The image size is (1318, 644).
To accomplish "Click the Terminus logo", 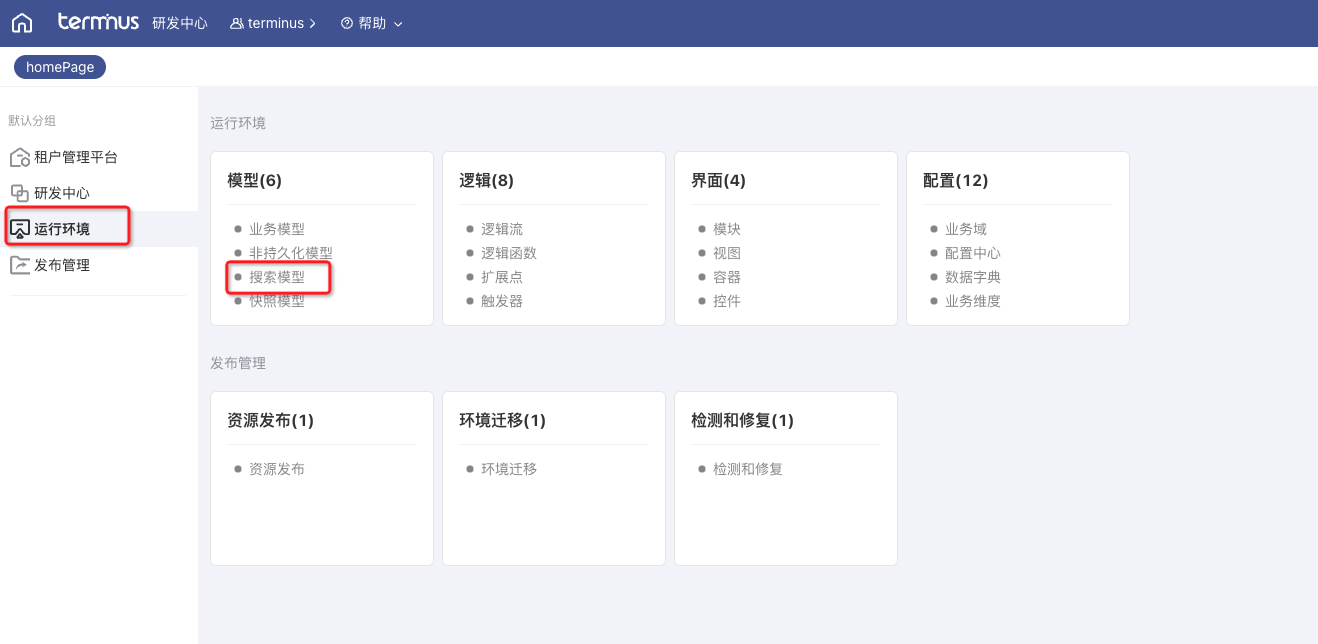I will pyautogui.click(x=98, y=22).
